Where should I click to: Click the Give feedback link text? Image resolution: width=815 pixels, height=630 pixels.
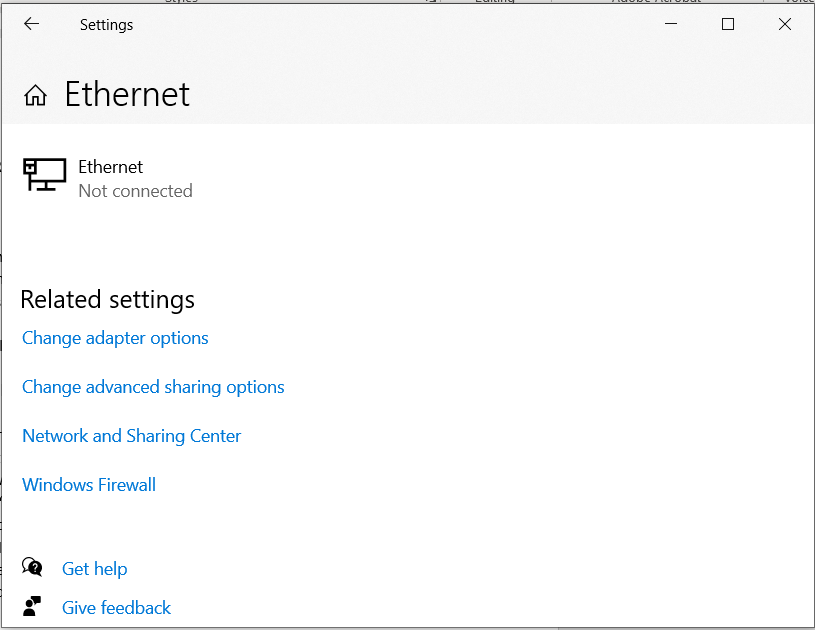click(x=116, y=608)
